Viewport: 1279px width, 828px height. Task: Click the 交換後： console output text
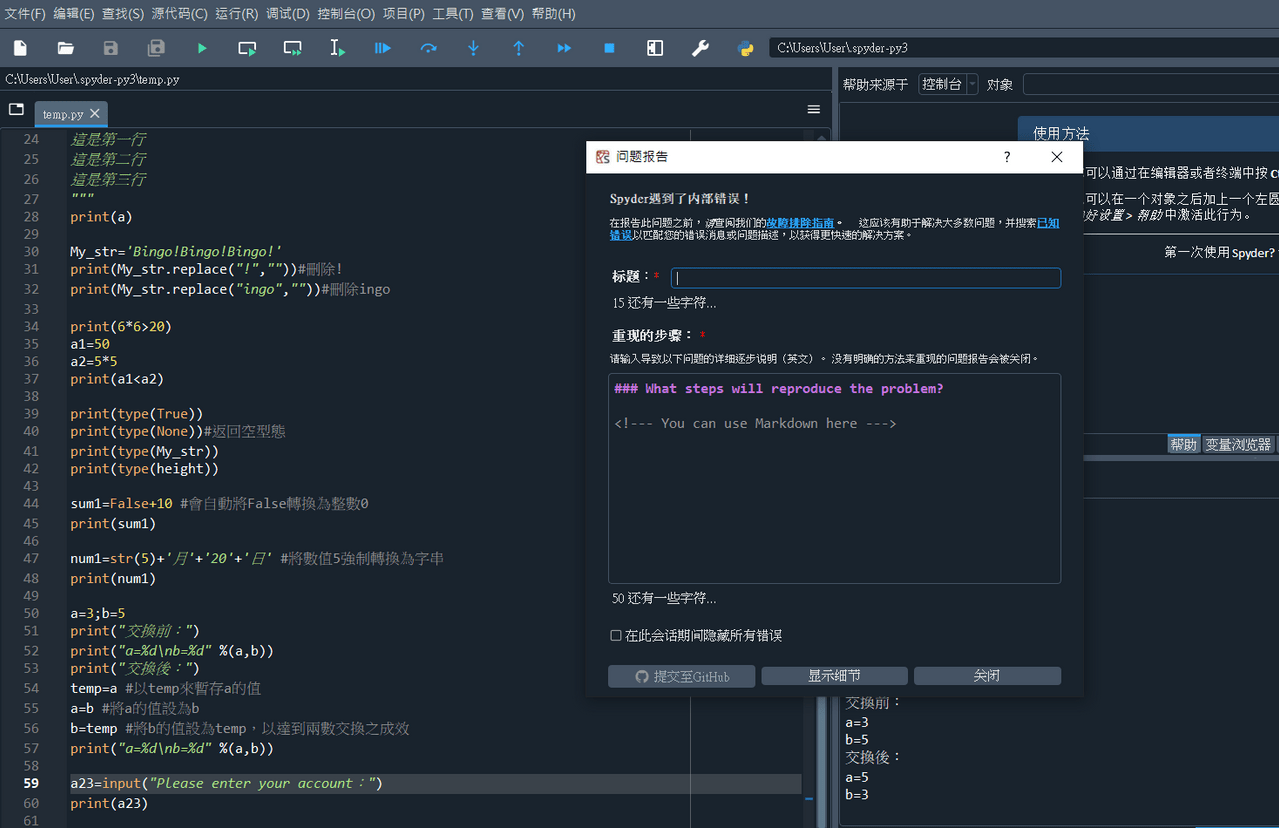(x=874, y=757)
